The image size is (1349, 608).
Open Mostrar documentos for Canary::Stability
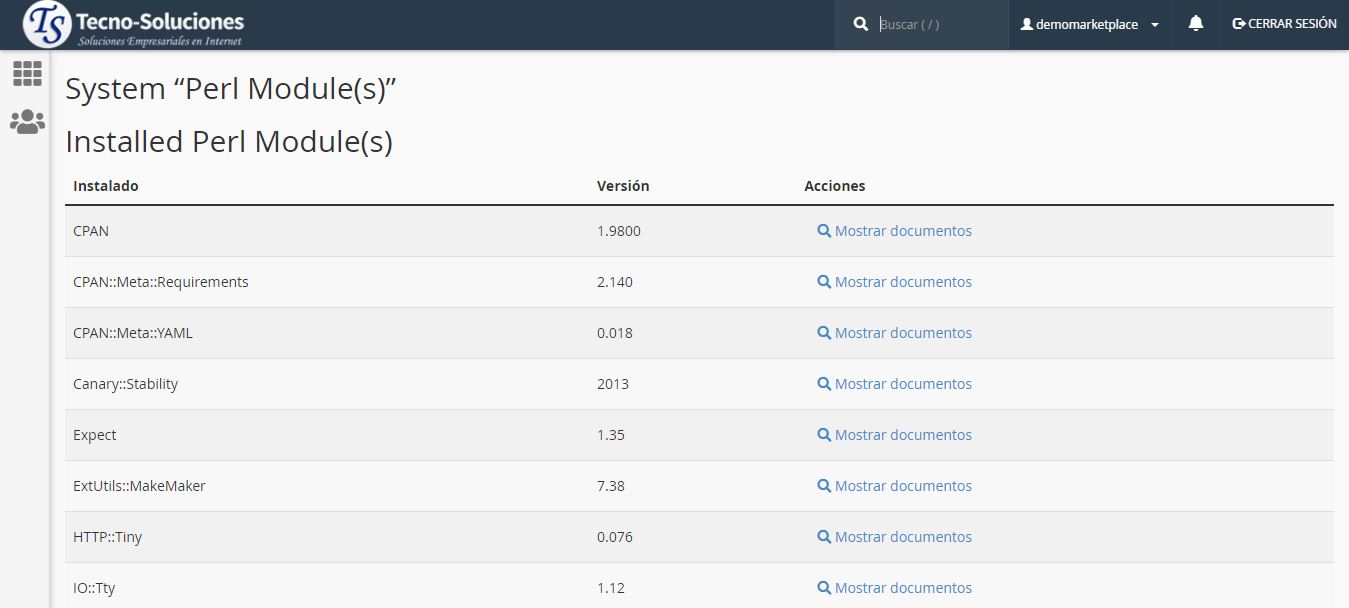[x=902, y=384]
